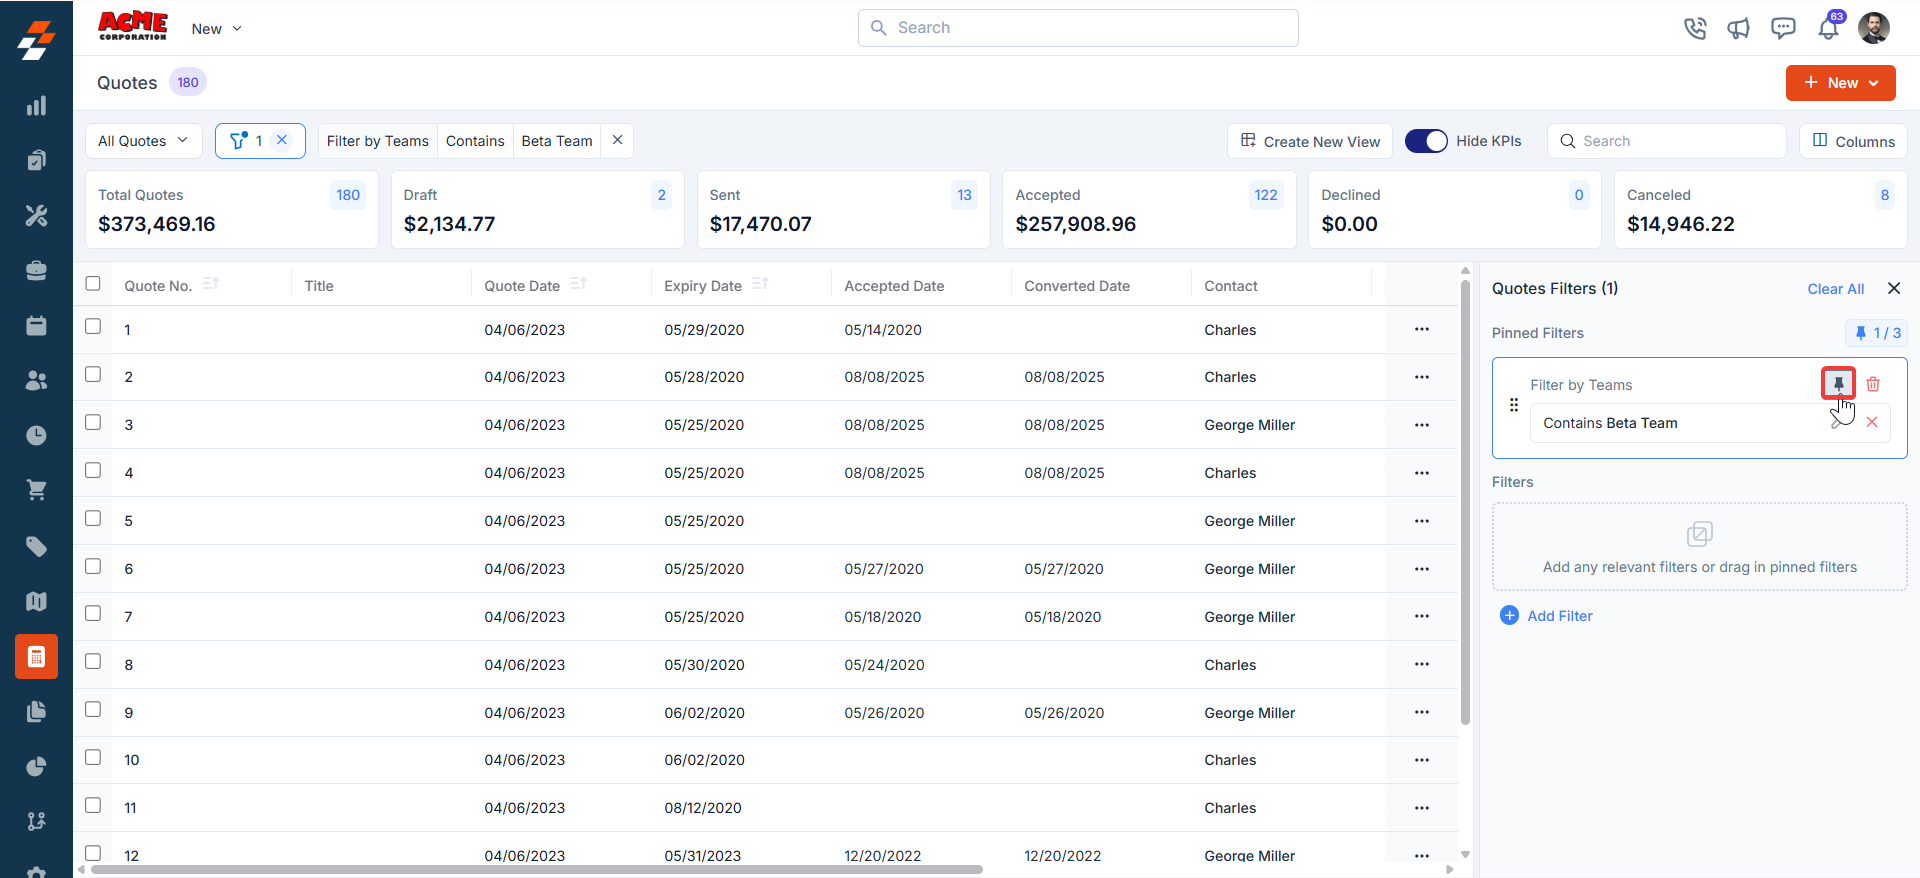Screen dimensions: 1920x878
Task: Select the Total Quotes KPI card
Action: coord(232,209)
